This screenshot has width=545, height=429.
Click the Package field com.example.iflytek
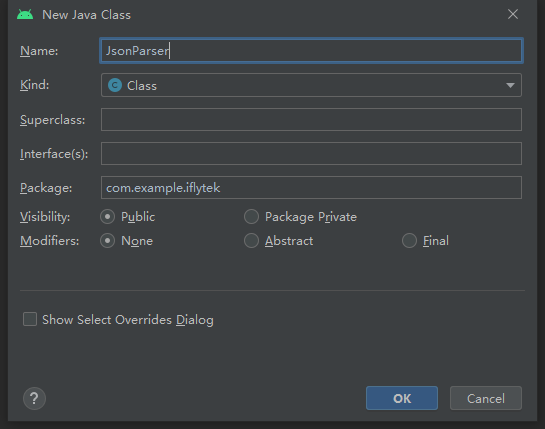pos(311,188)
